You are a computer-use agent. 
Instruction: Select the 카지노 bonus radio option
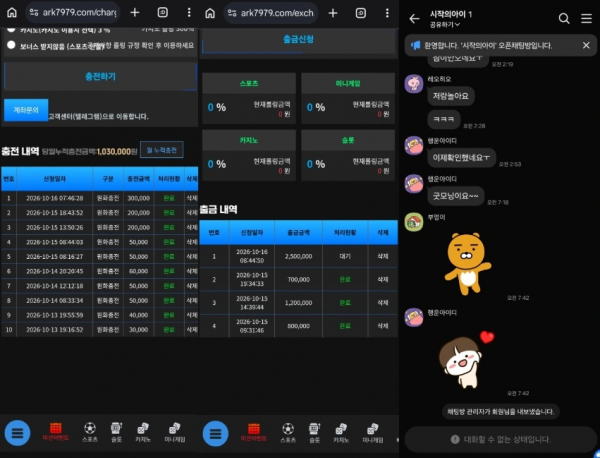coord(11,28)
